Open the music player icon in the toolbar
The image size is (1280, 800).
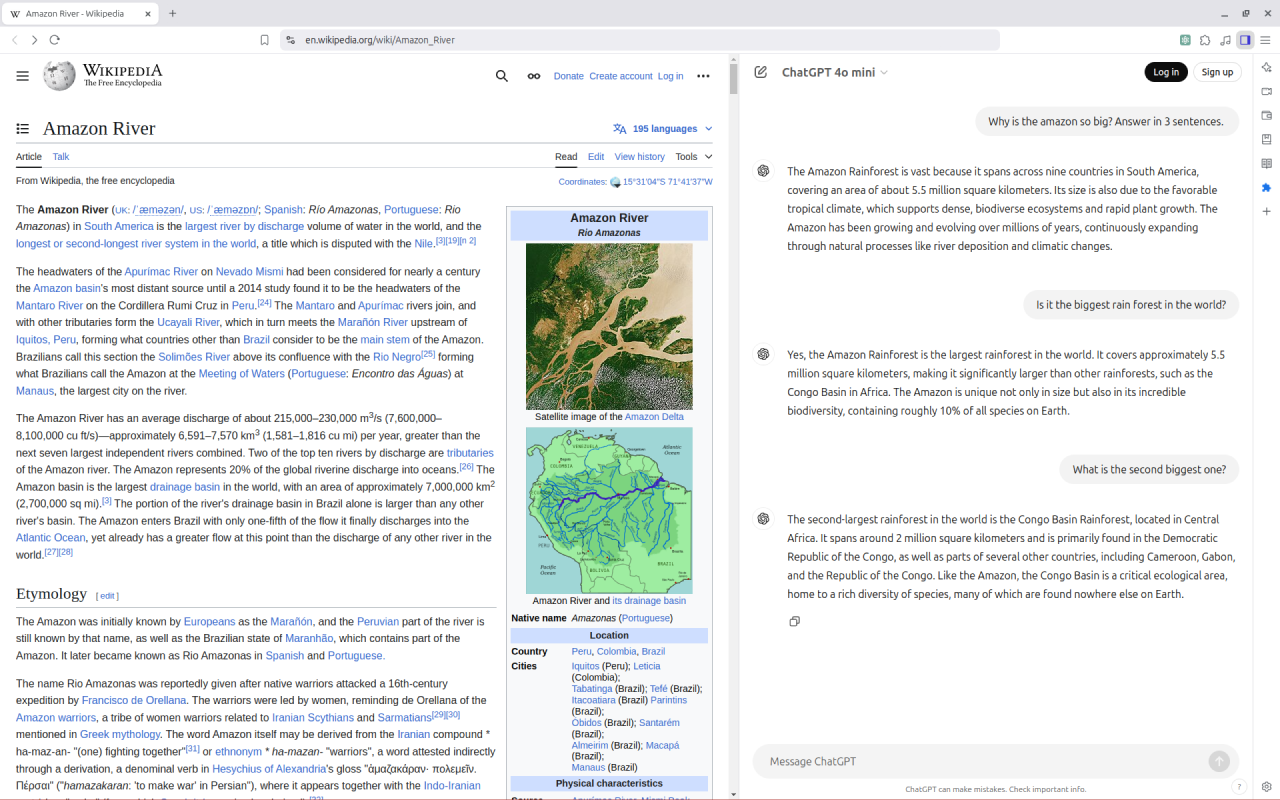(1225, 40)
